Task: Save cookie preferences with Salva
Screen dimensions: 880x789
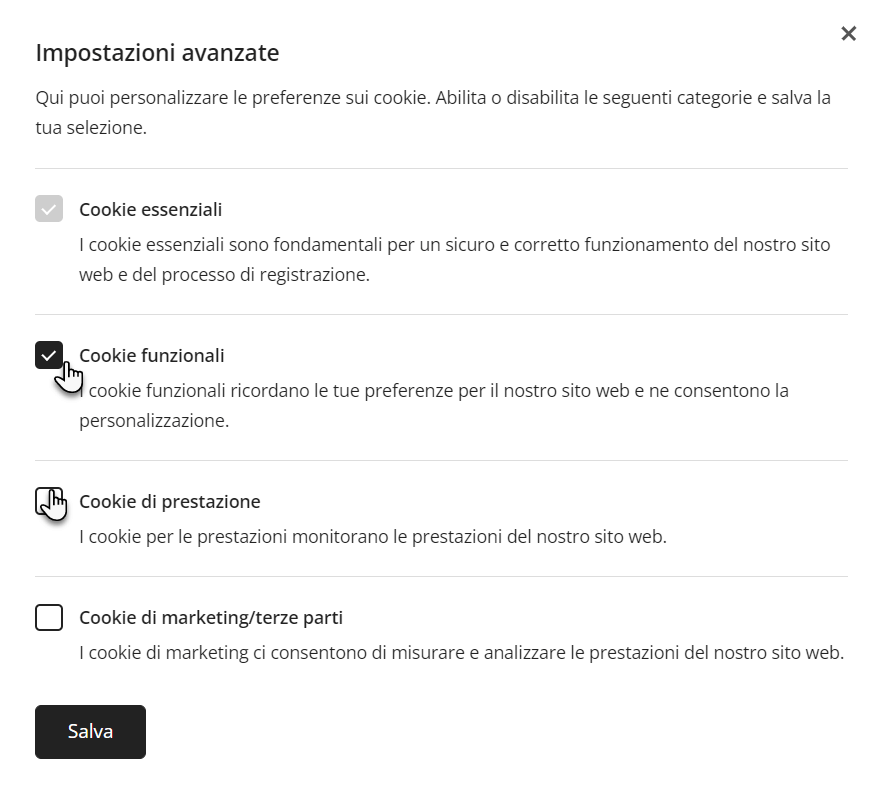Action: point(90,732)
